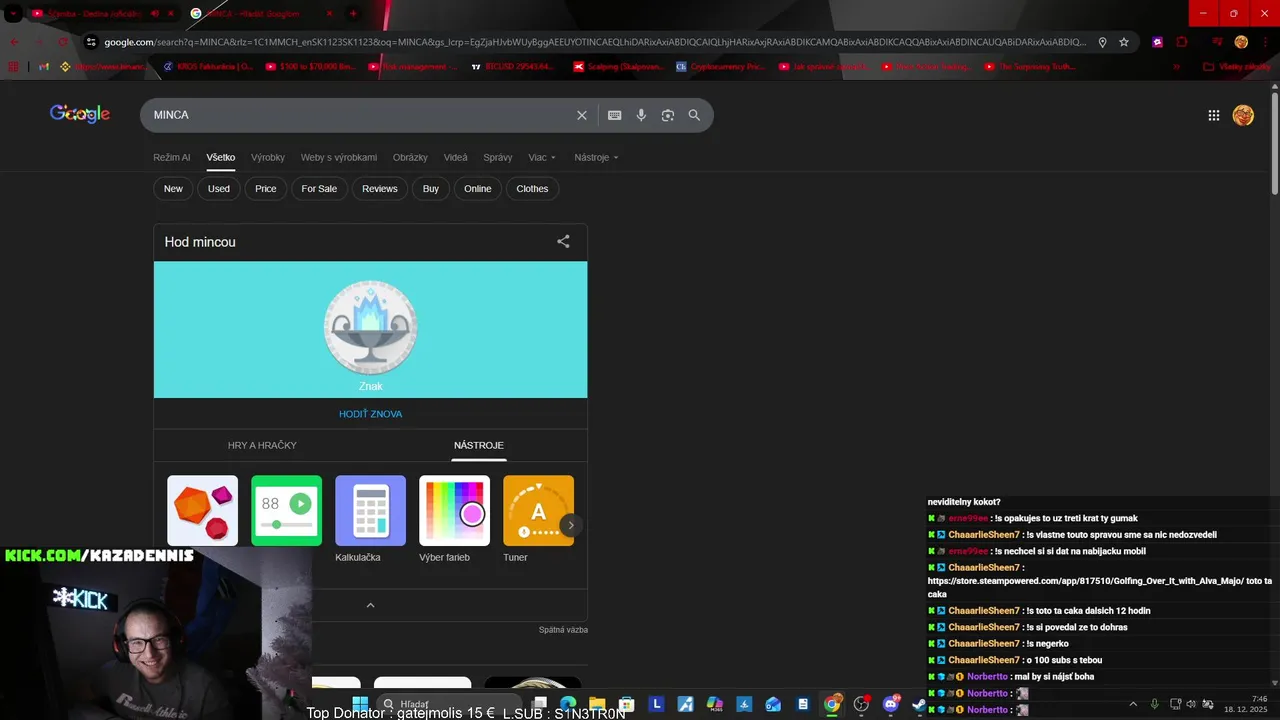The height and width of the screenshot is (720, 1280).
Task: Apply the Buy filter chip
Action: [x=431, y=188]
